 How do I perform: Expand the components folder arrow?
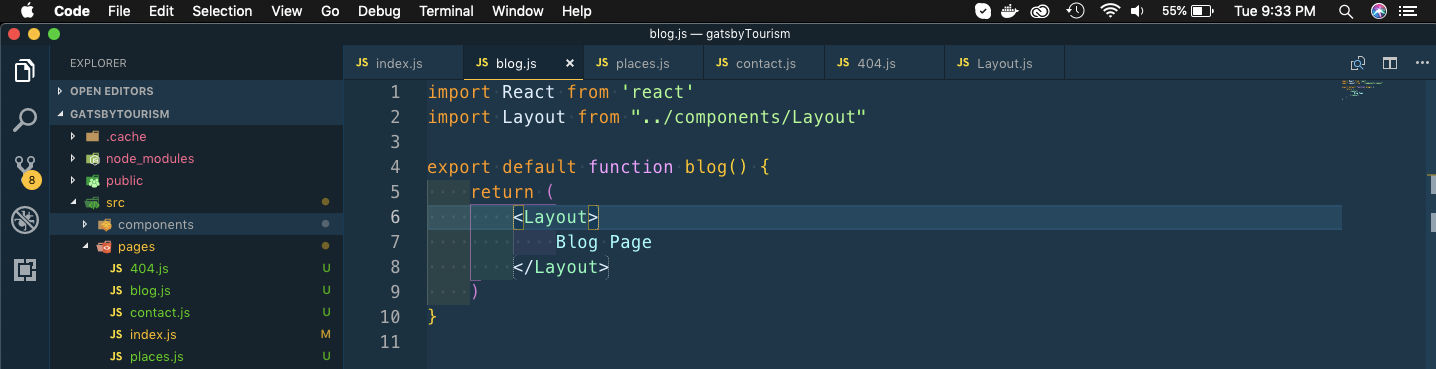[x=85, y=224]
